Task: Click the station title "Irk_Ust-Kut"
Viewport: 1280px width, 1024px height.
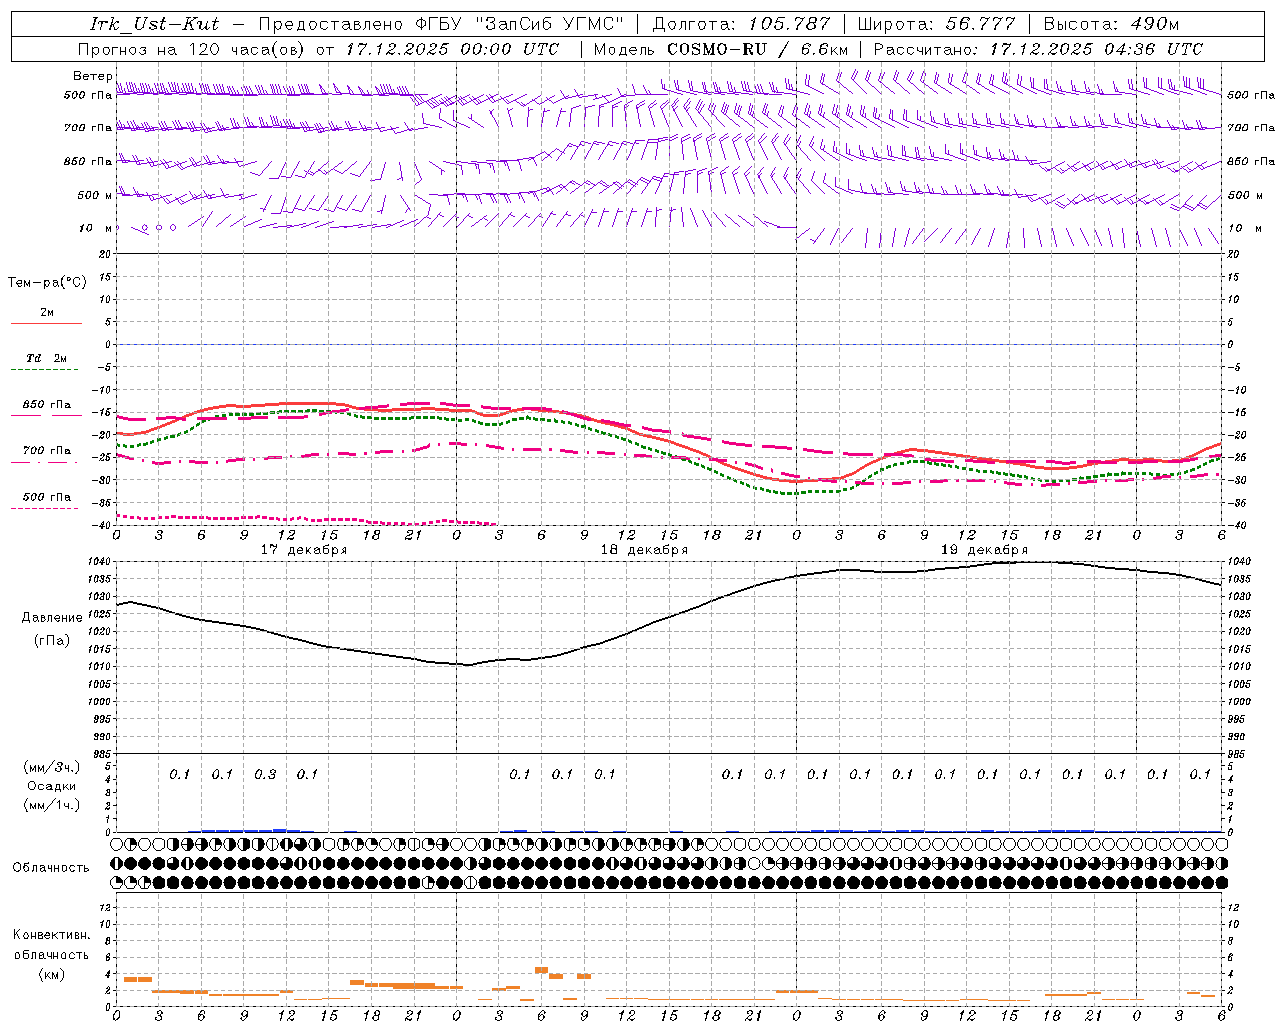Action: pyautogui.click(x=155, y=24)
